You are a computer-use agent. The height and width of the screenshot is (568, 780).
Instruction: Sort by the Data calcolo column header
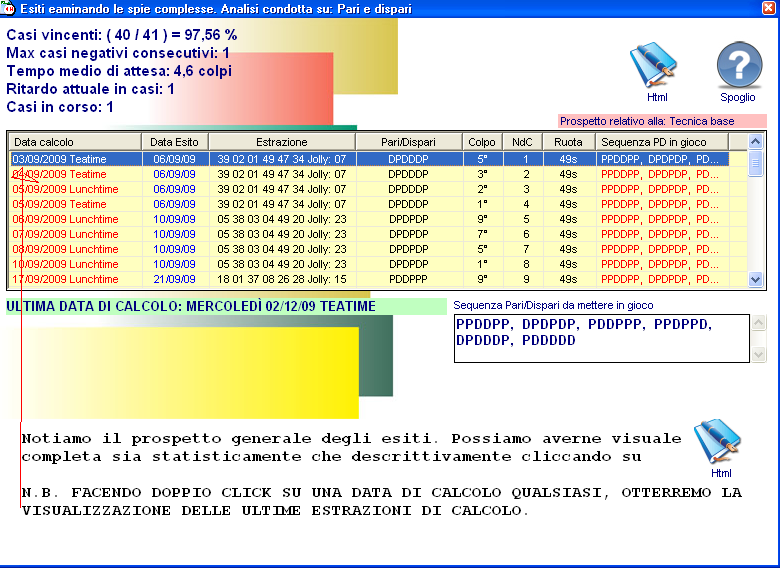coord(76,142)
